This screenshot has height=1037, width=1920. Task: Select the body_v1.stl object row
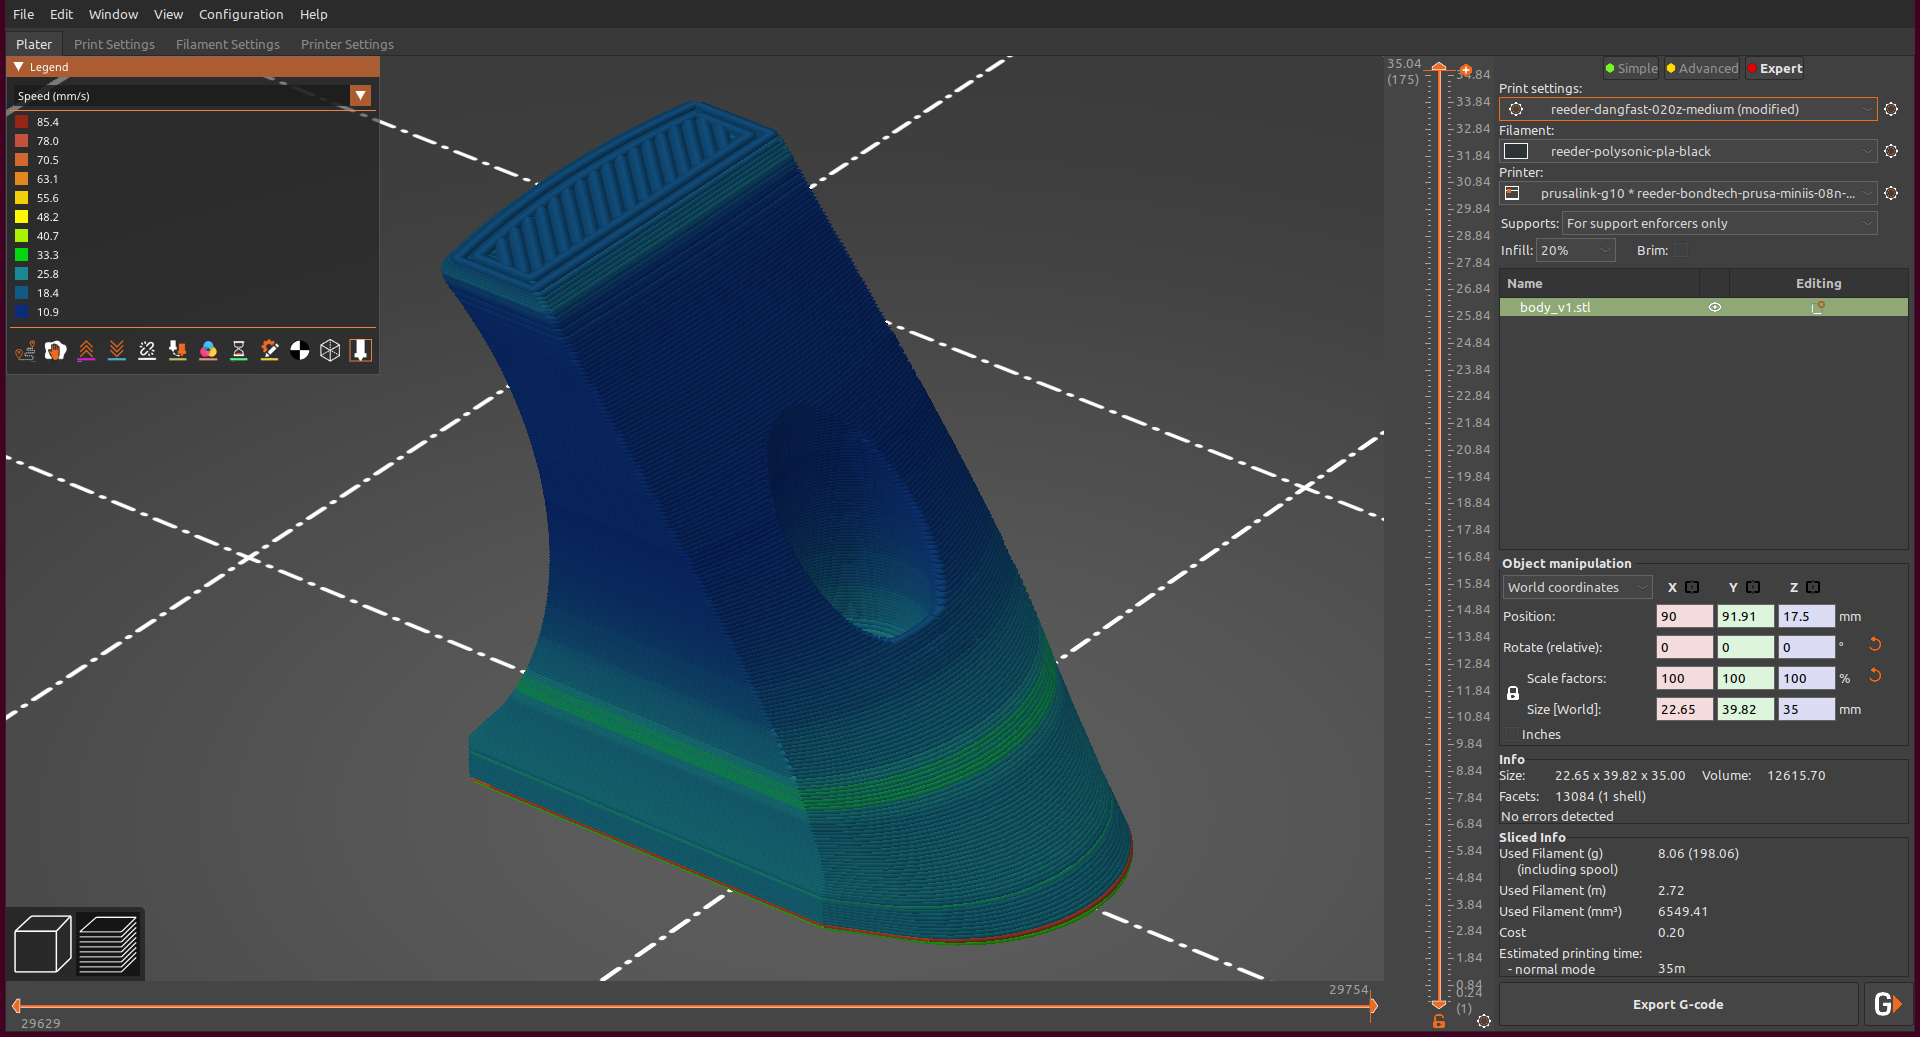click(1704, 308)
